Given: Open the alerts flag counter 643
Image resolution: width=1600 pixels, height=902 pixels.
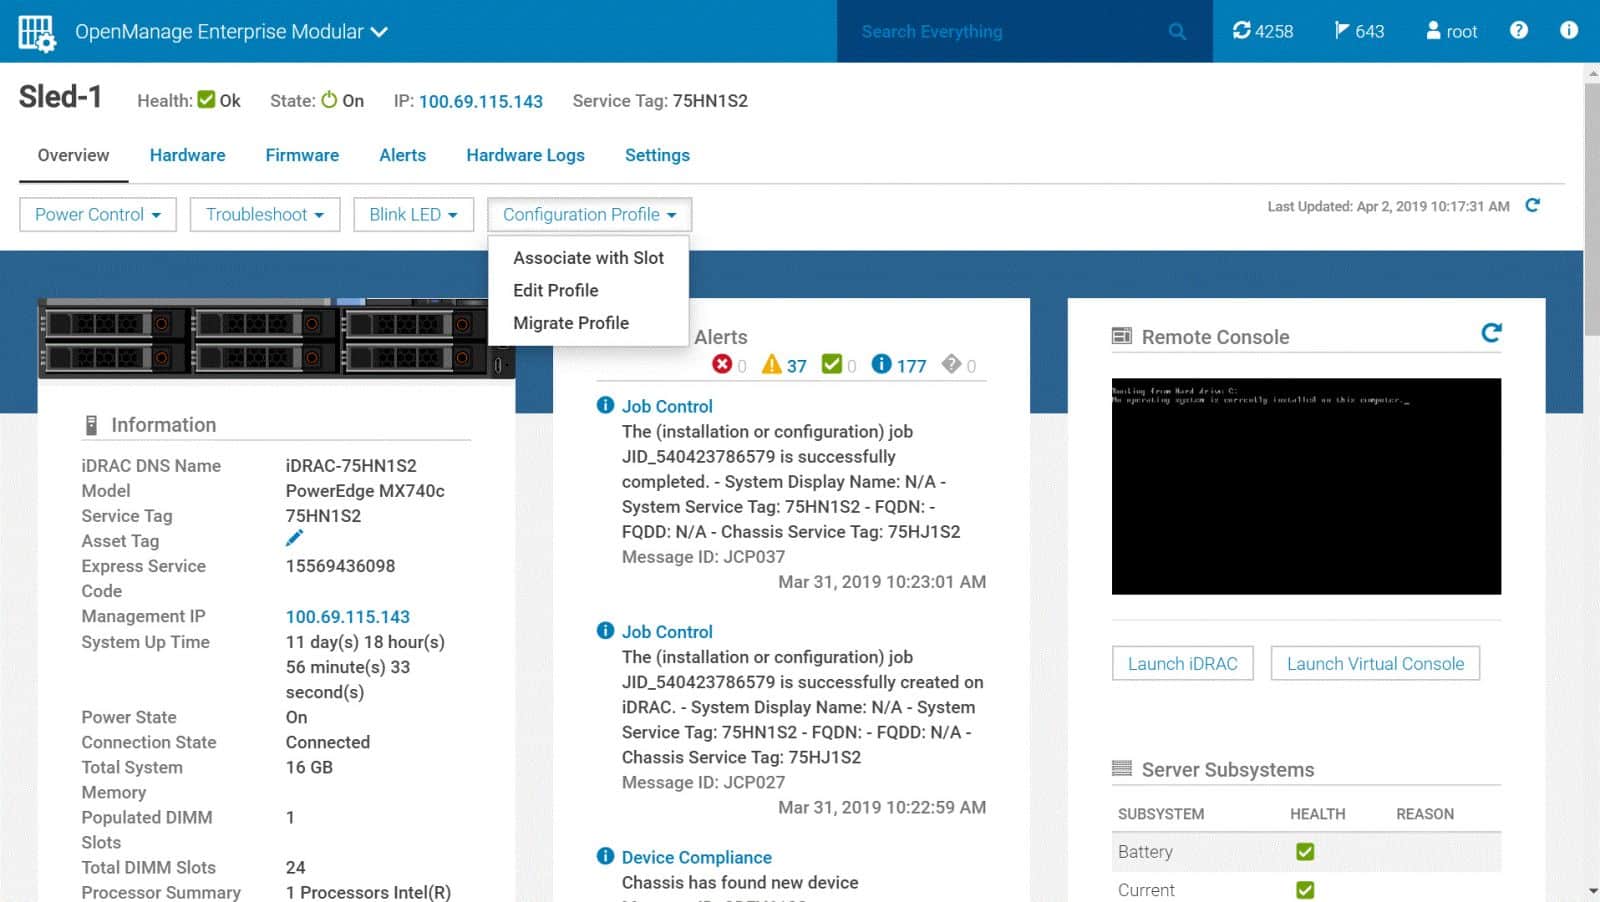Looking at the screenshot, I should [1359, 31].
